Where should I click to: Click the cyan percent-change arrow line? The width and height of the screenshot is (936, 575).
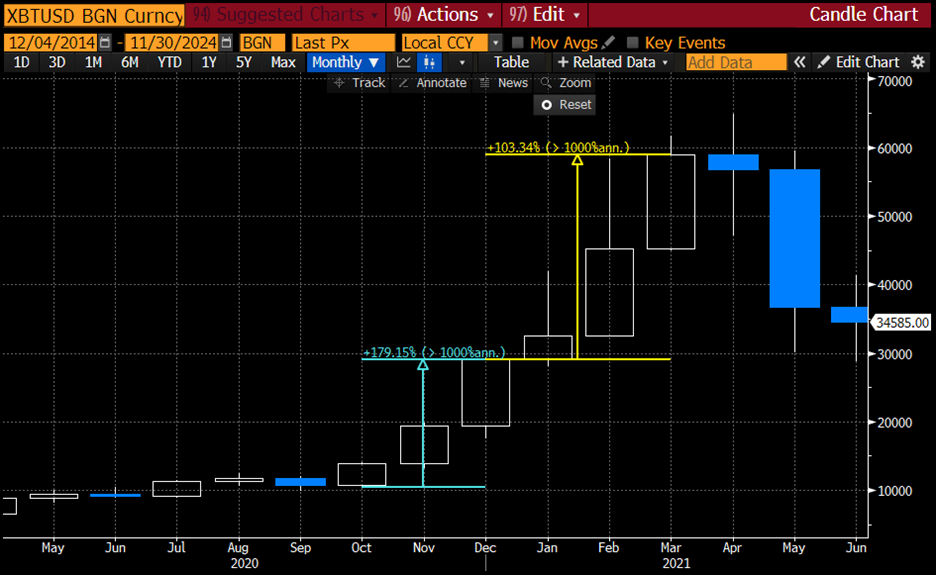tap(423, 423)
